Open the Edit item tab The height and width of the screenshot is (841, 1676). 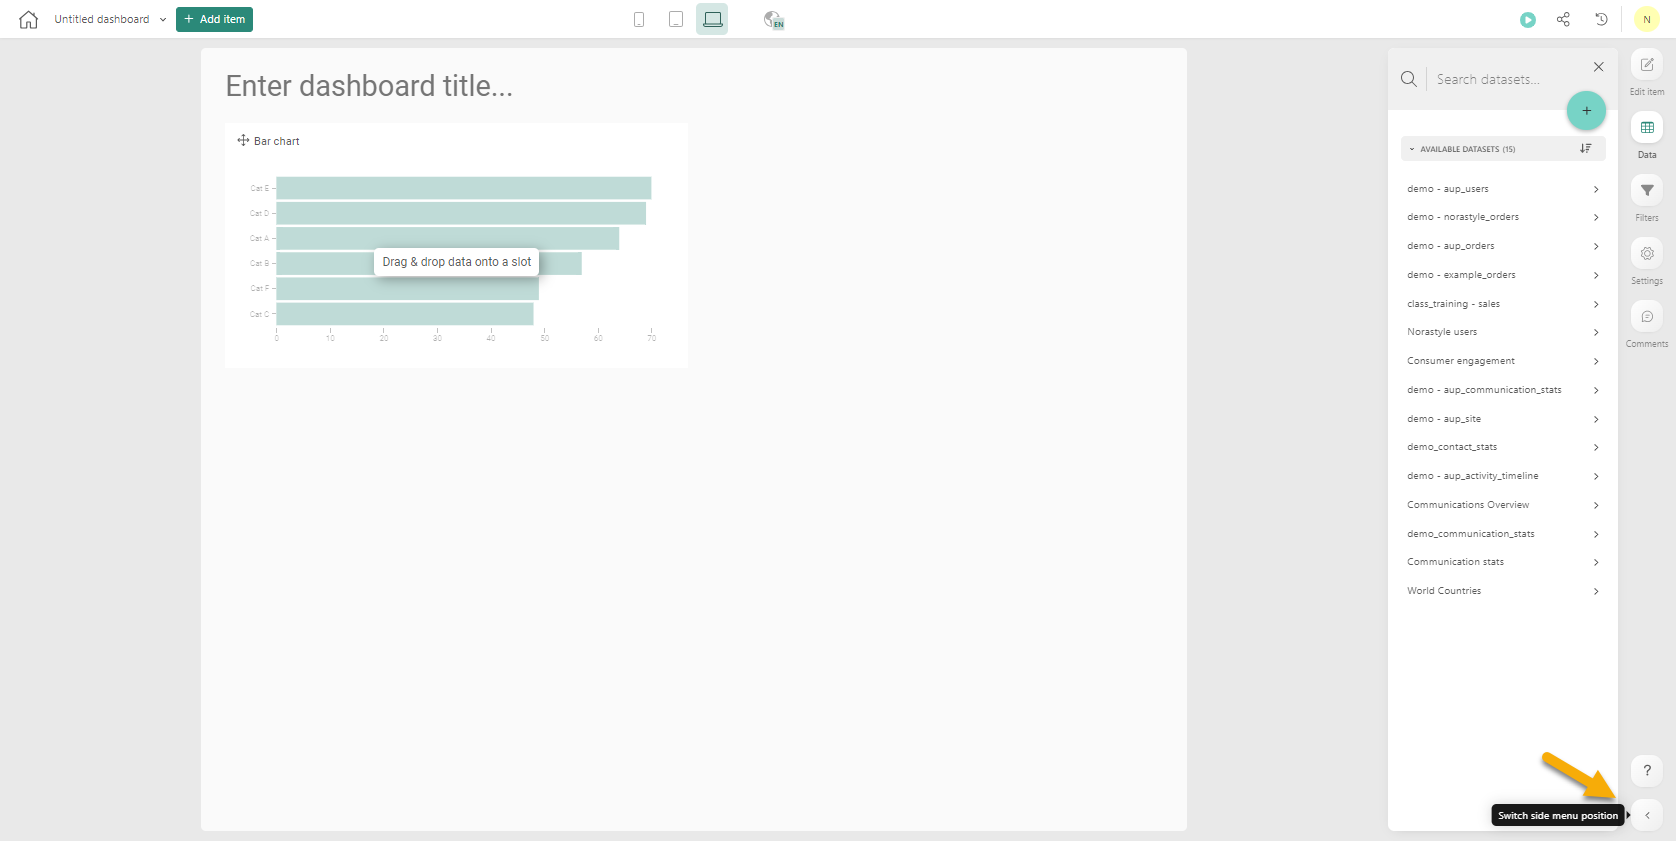(x=1646, y=66)
